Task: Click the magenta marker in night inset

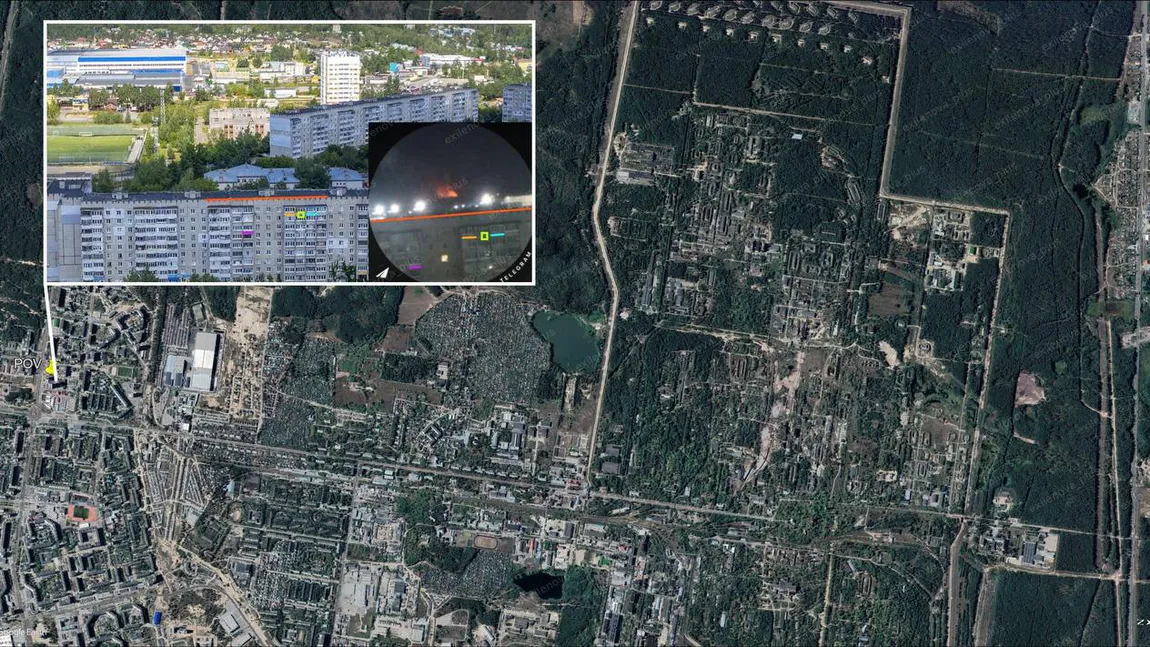Action: pos(414,267)
